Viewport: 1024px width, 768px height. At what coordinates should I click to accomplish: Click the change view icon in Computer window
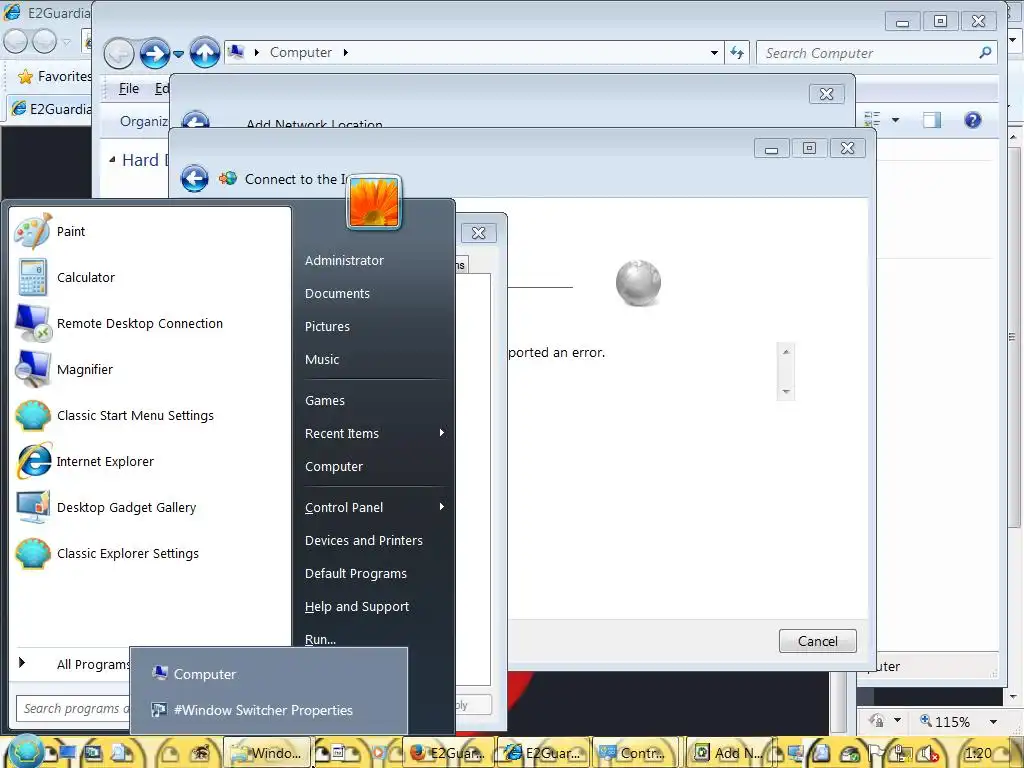(x=872, y=120)
